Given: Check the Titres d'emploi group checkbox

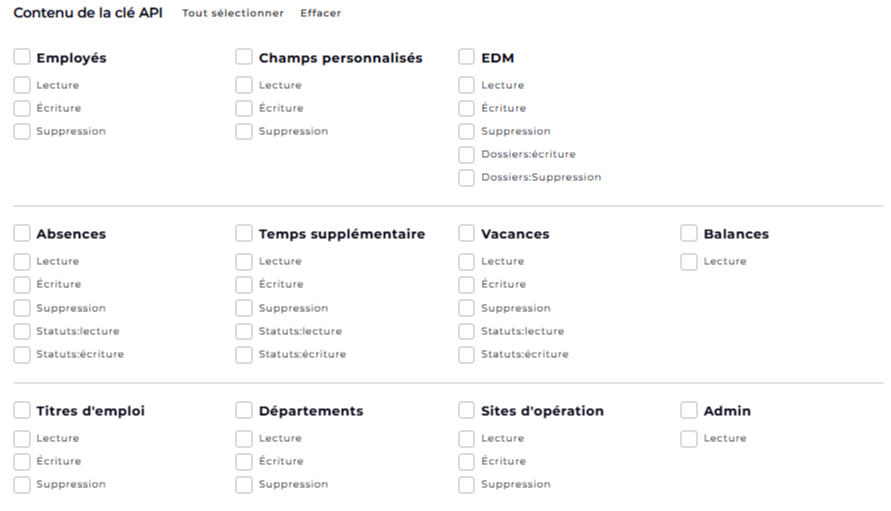Looking at the screenshot, I should [x=22, y=410].
